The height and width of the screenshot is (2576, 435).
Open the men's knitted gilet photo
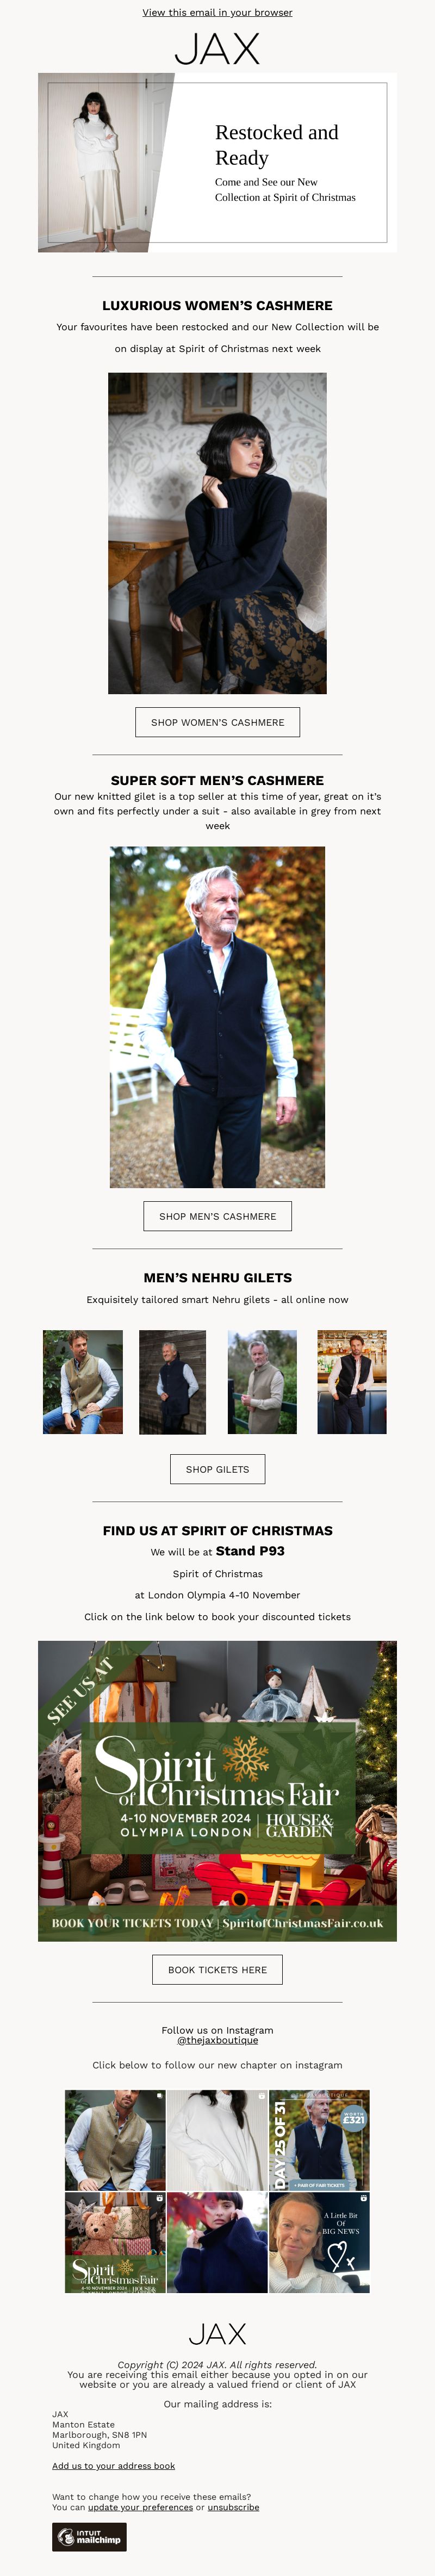217,1017
